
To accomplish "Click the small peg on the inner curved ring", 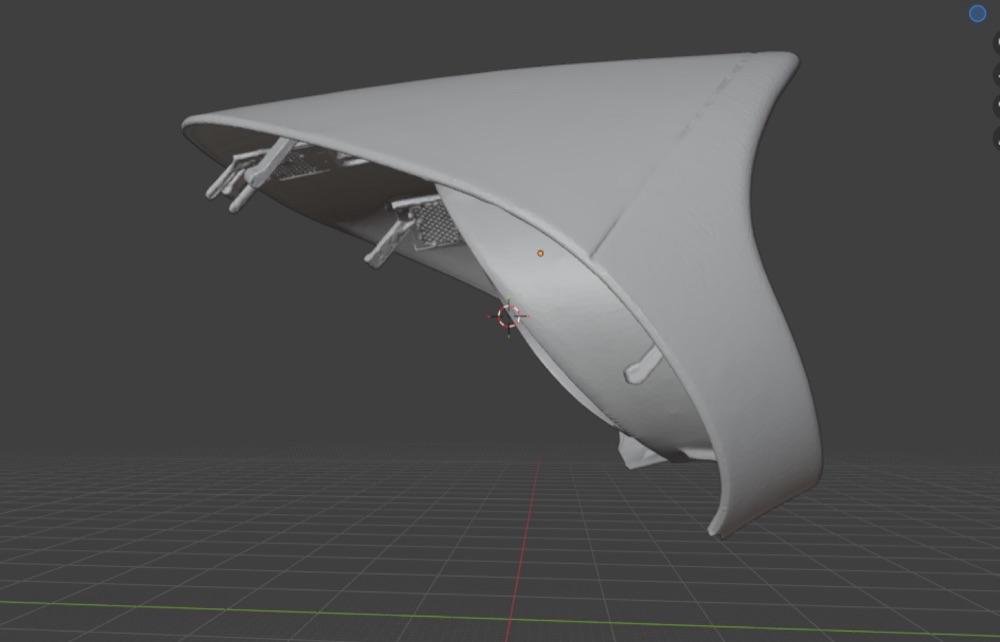I will pos(643,367).
